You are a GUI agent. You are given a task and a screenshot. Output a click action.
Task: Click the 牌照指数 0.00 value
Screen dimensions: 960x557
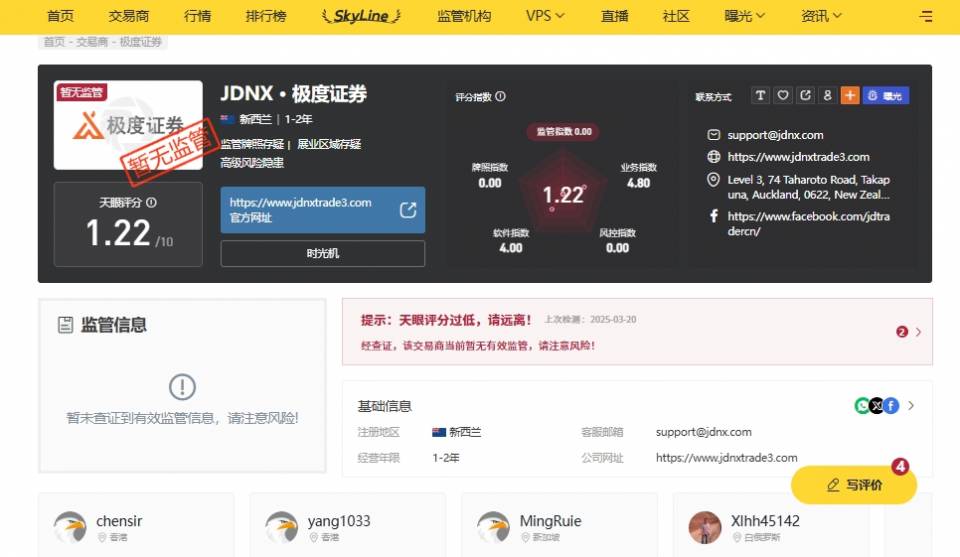[490, 182]
